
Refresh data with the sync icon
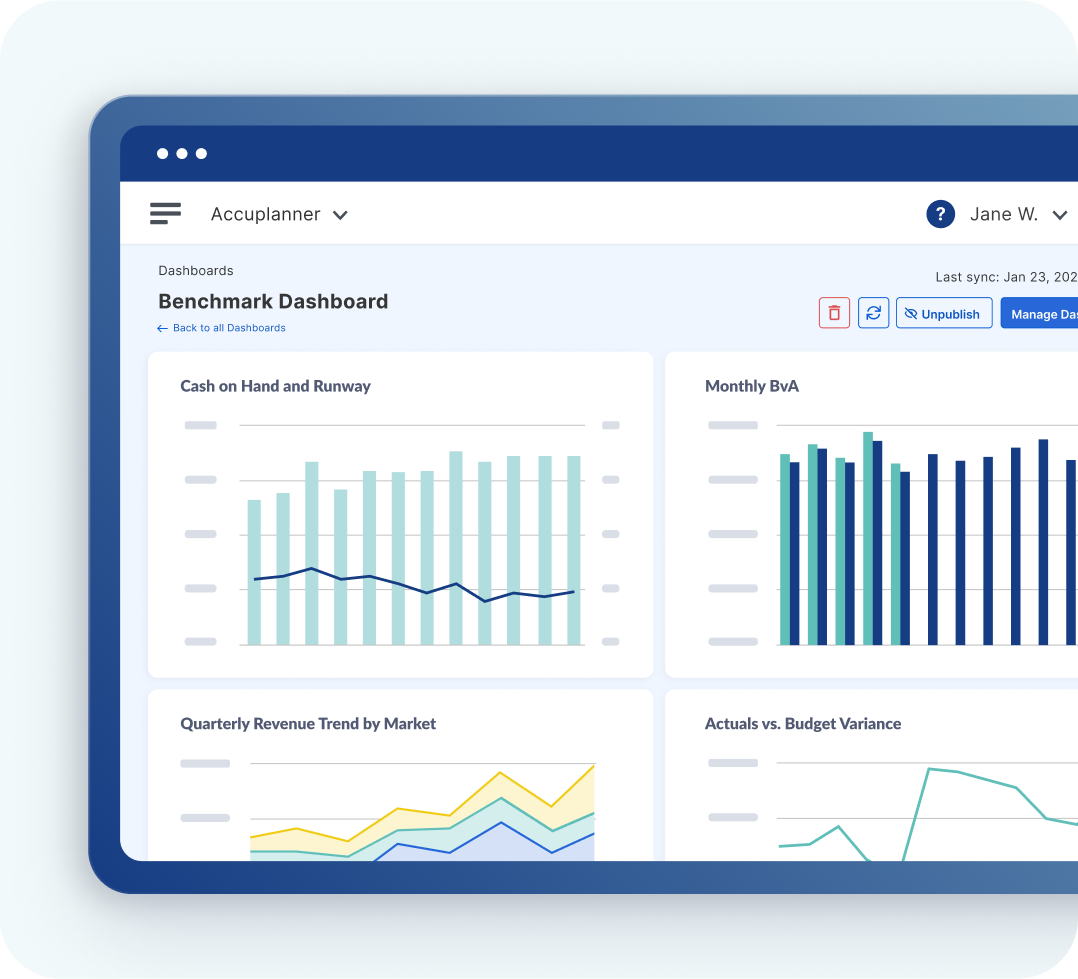point(873,313)
